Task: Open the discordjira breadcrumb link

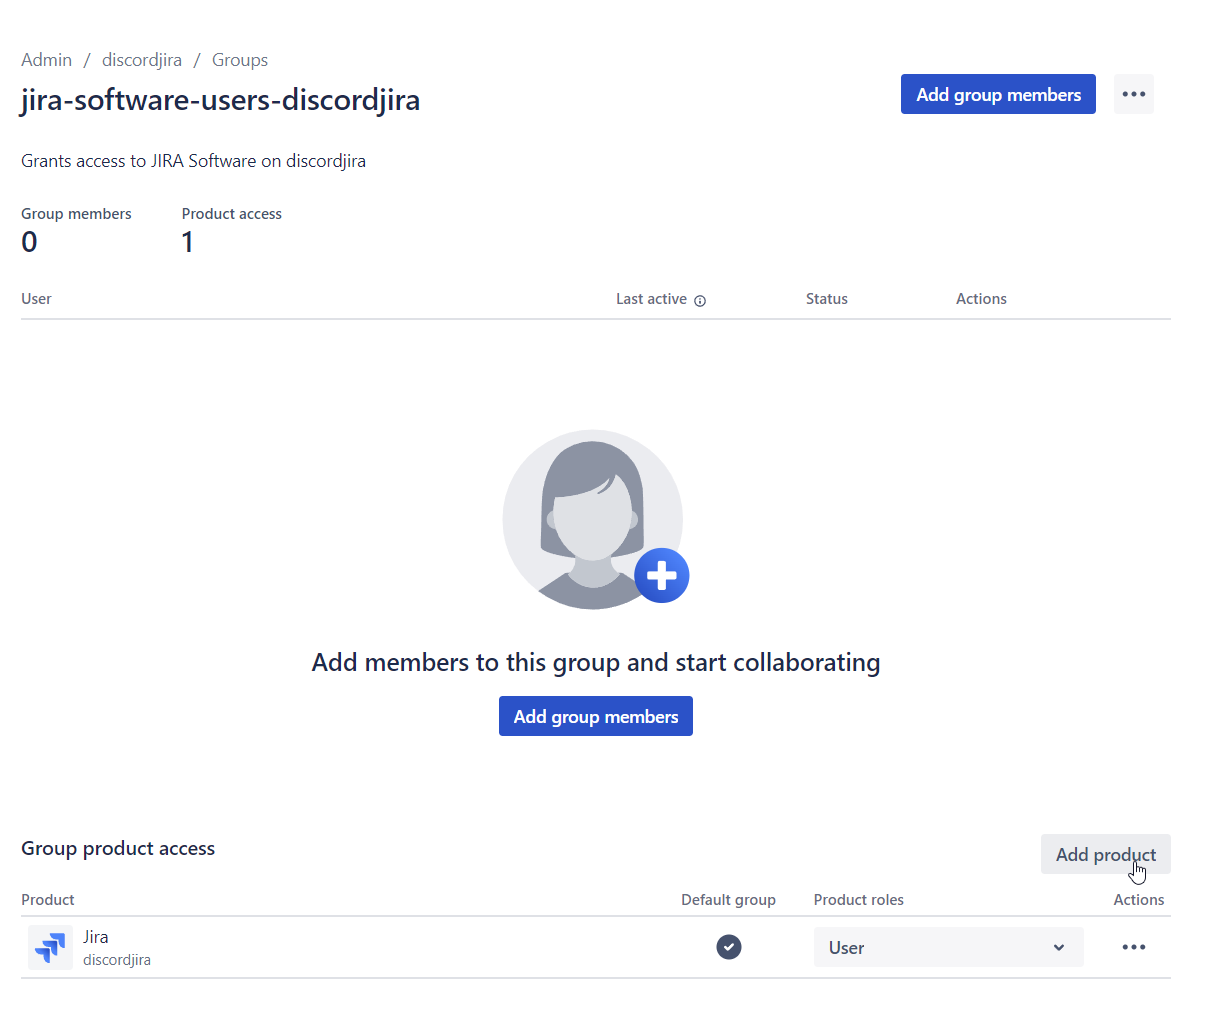Action: [141, 59]
